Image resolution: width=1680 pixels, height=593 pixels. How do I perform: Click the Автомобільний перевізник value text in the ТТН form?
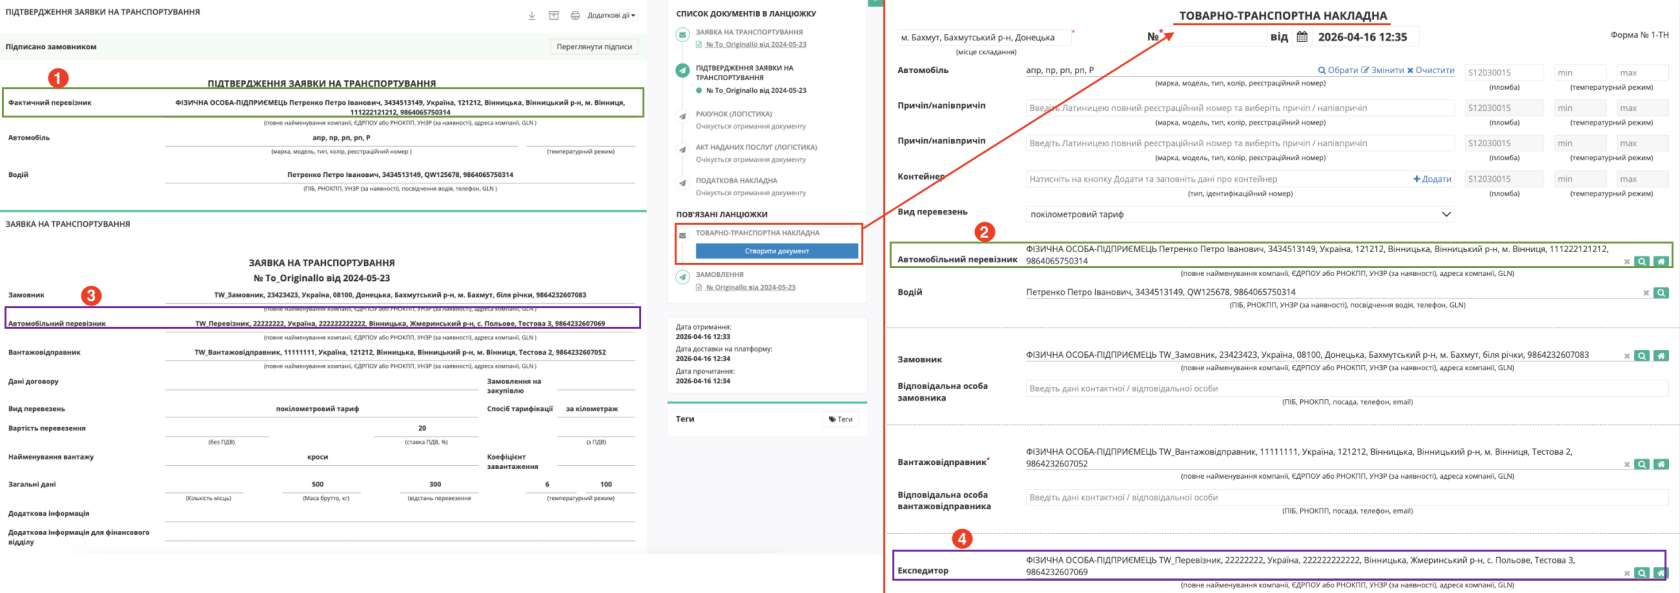tap(1317, 255)
